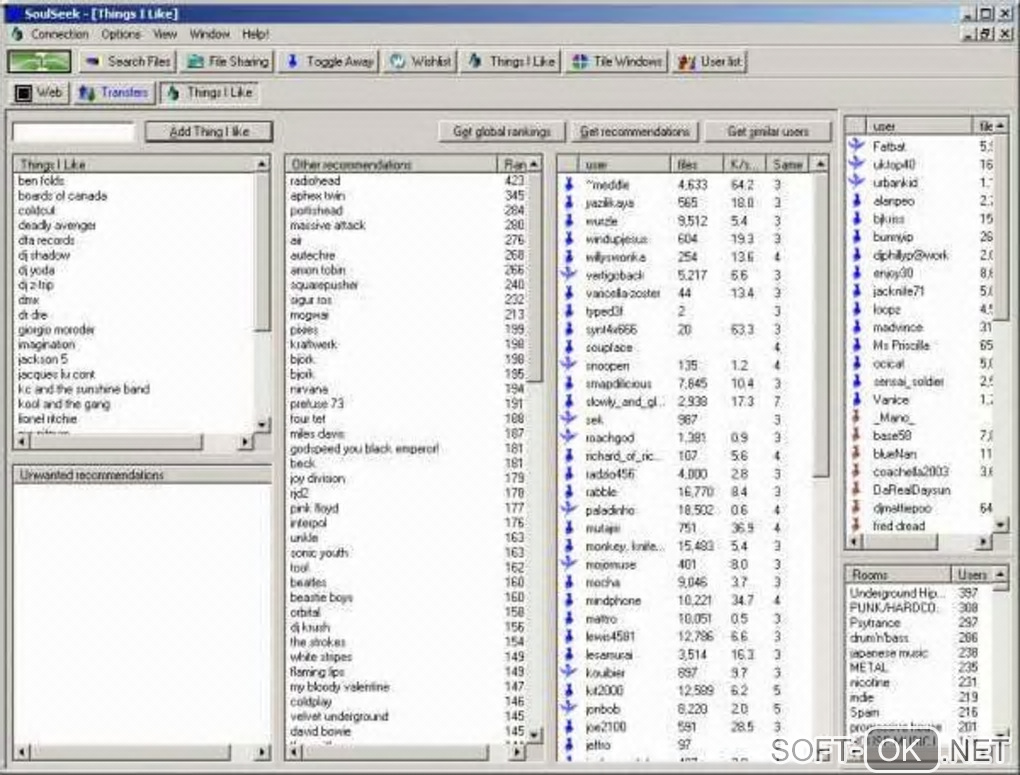The width and height of the screenshot is (1020, 775).
Task: Click the bird icon next to vertigoback
Action: pos(569,275)
